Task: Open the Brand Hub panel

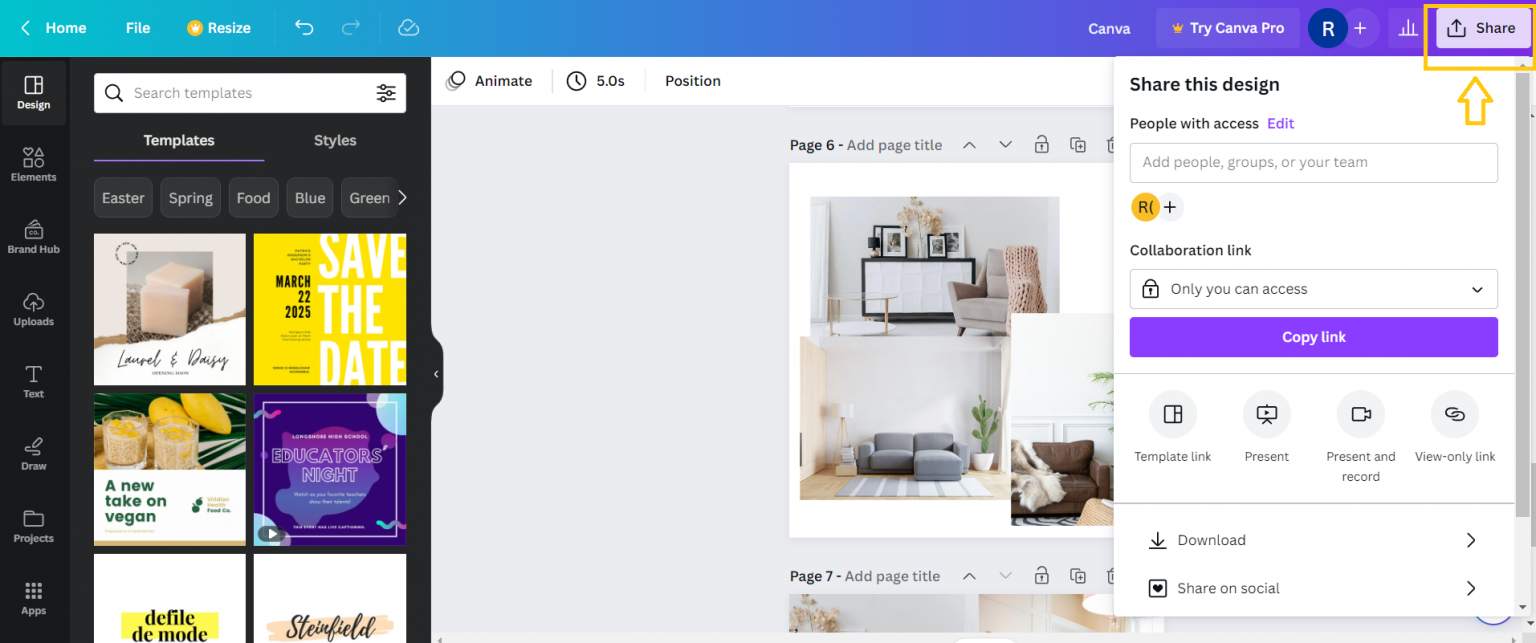Action: coord(34,237)
